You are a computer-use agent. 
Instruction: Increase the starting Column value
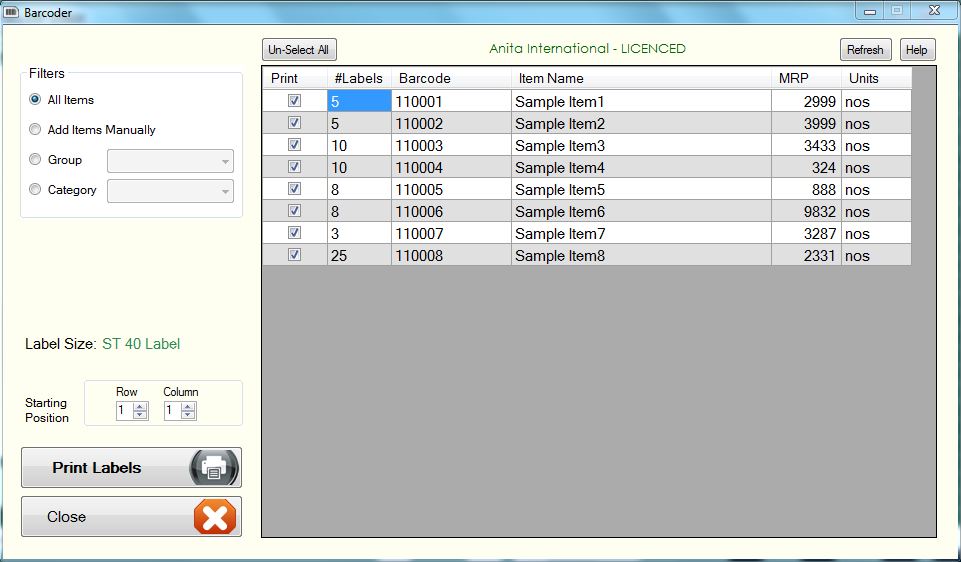click(x=188, y=407)
